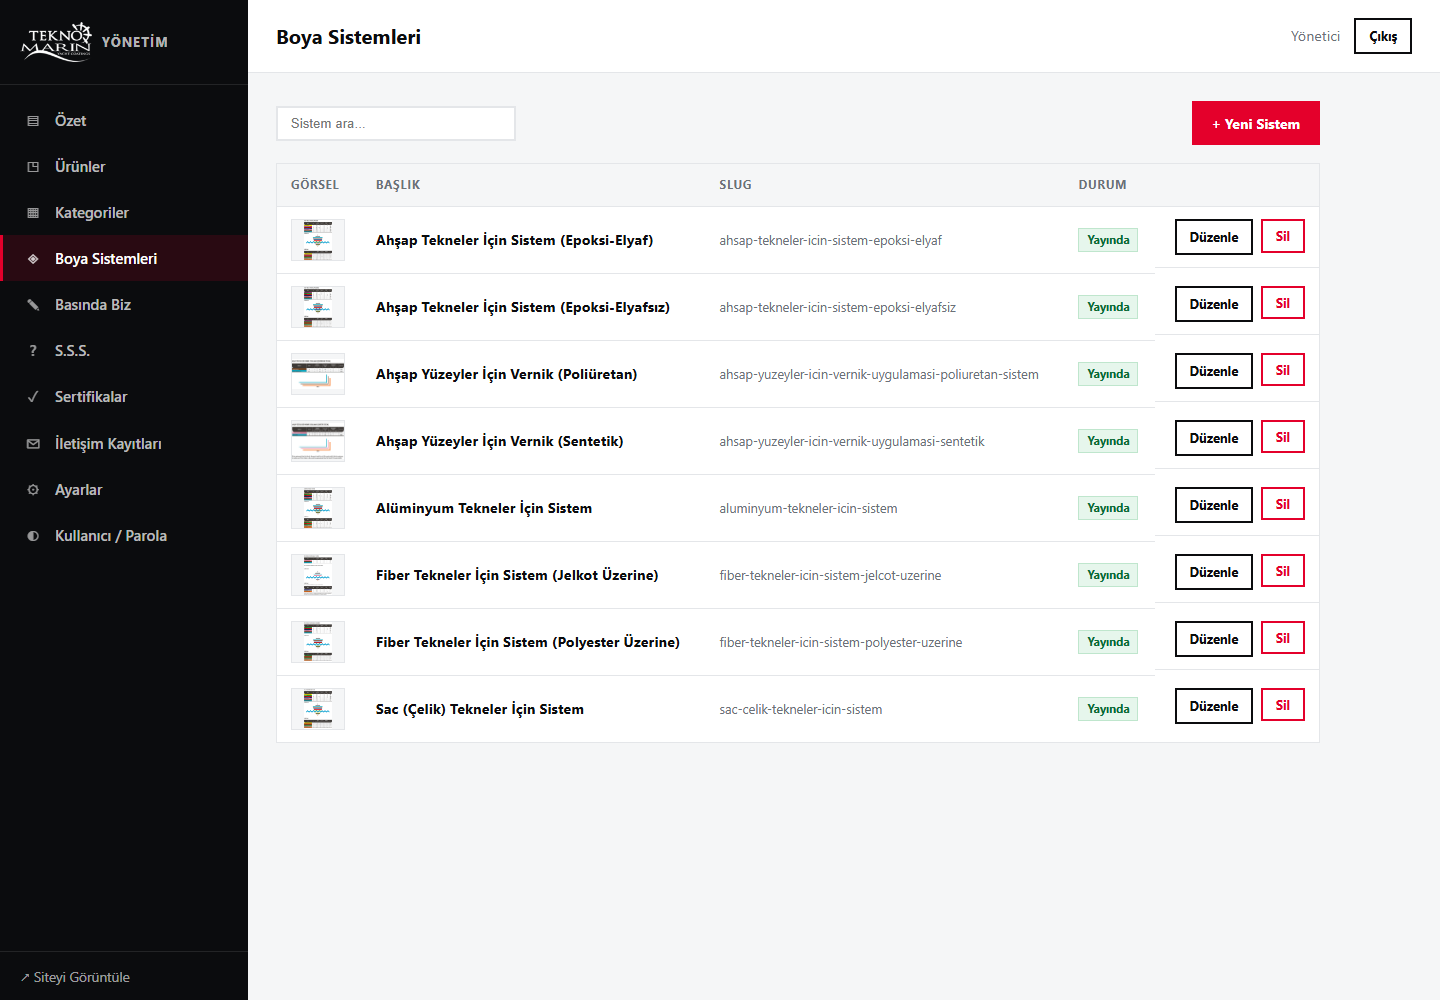Click the Sertifikalar checkmark icon
1440x1000 pixels.
33,397
